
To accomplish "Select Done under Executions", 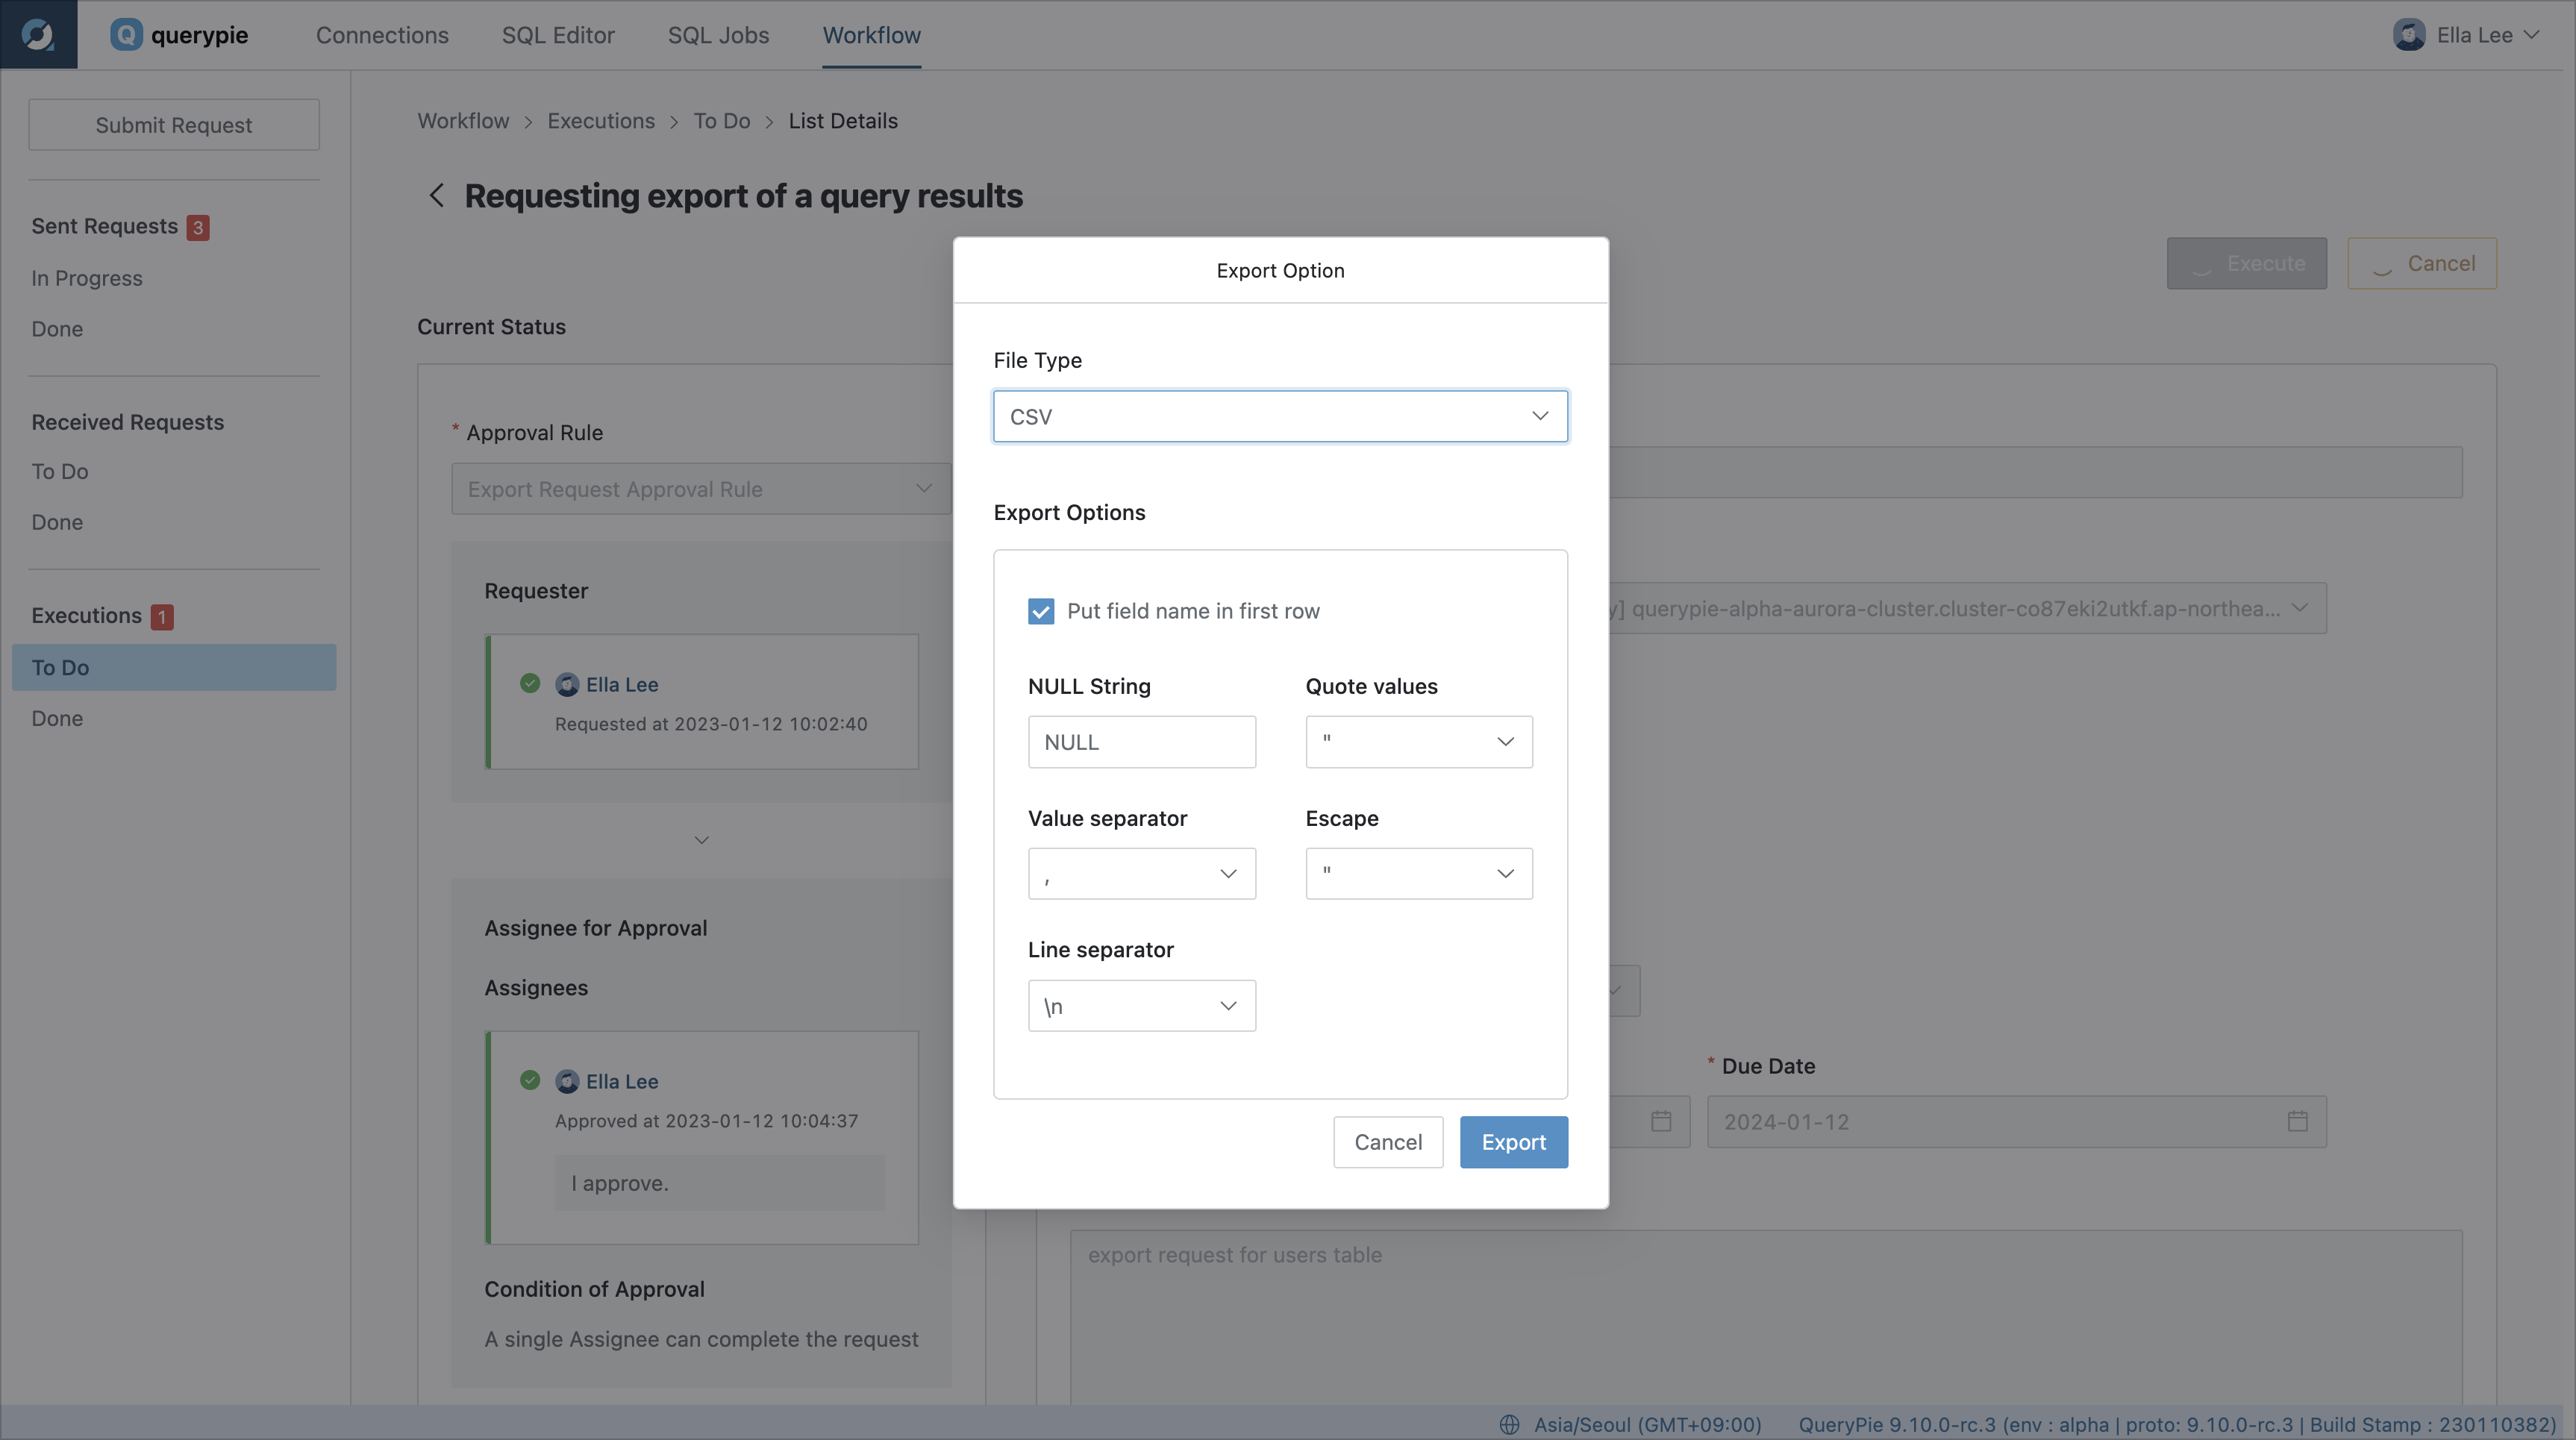I will (57, 718).
